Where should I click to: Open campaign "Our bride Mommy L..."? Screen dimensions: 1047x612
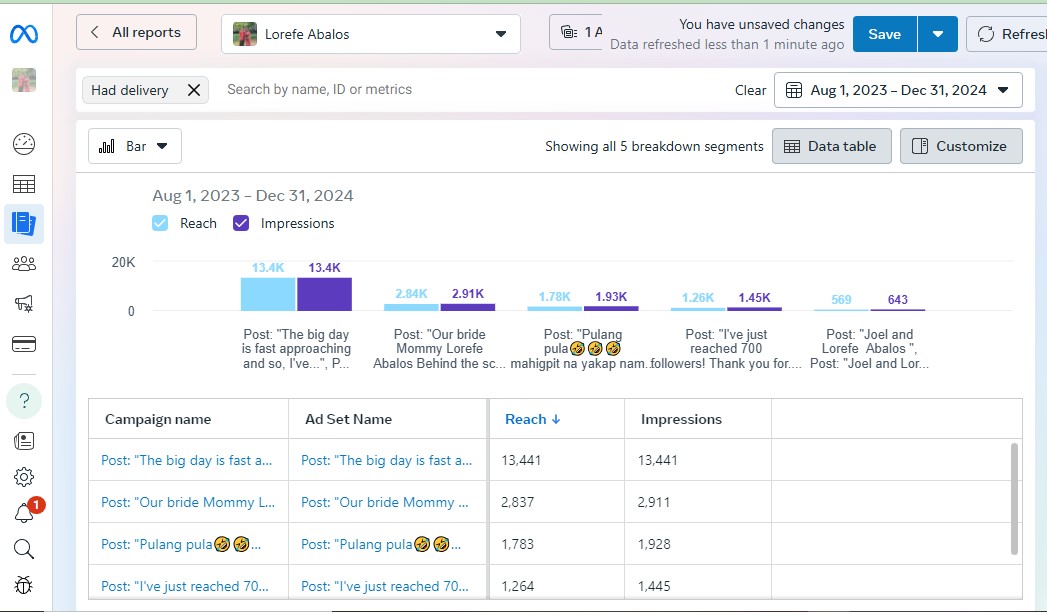click(x=188, y=502)
